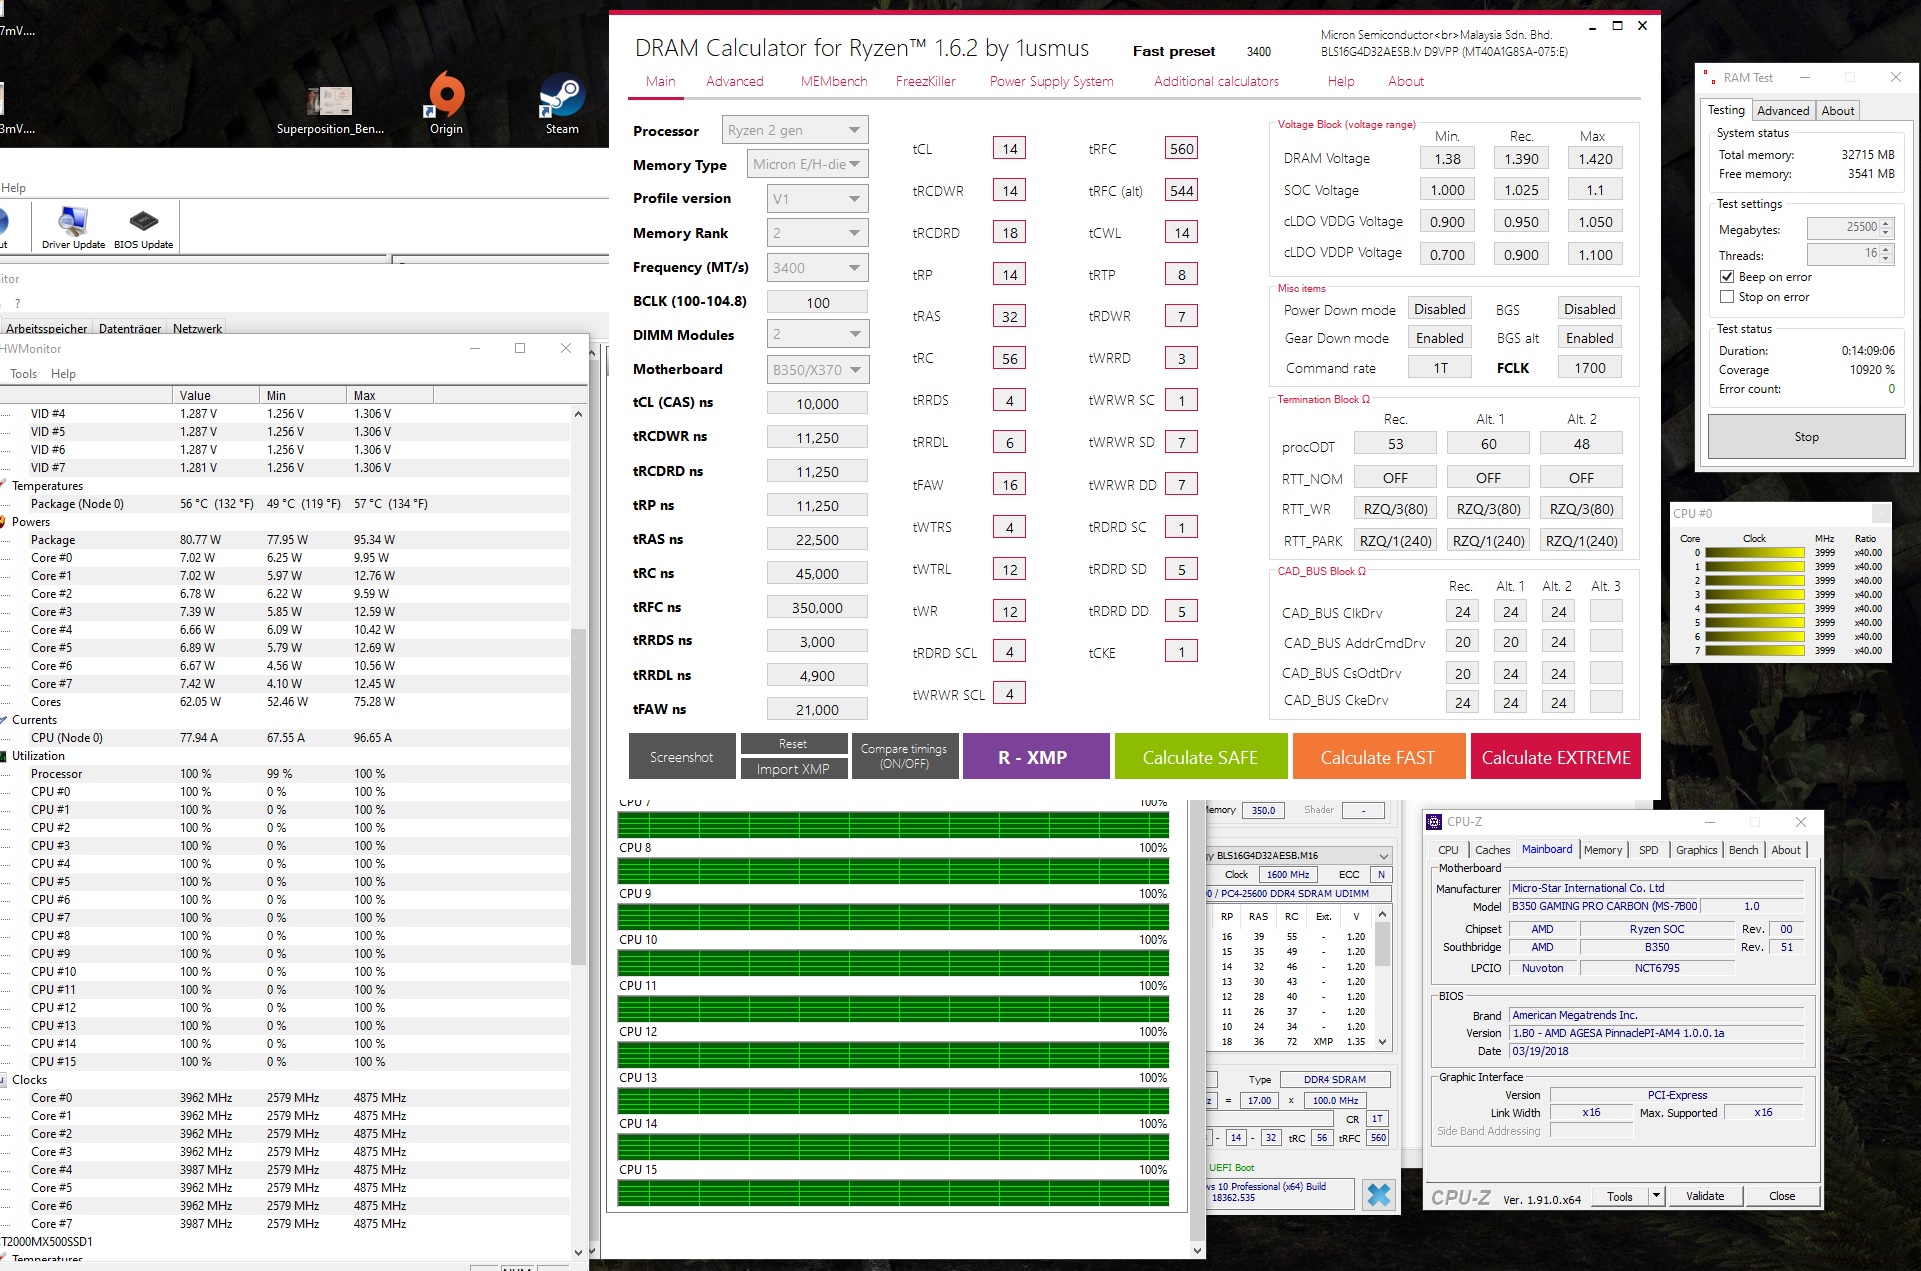Enable the Stop on error checkbox

pyautogui.click(x=1727, y=297)
